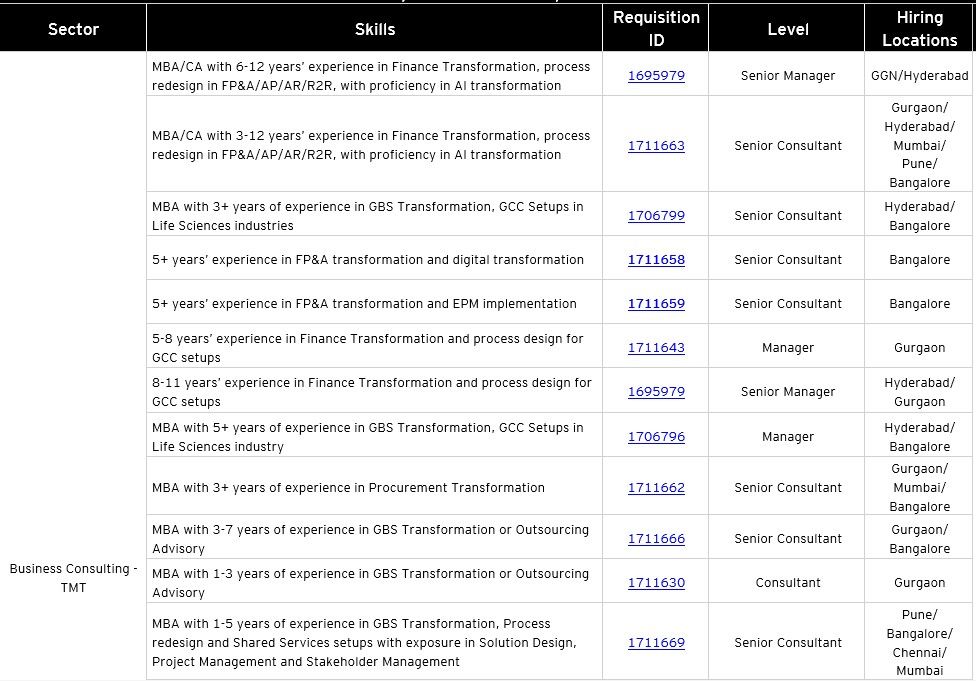Open requisition link 1711662

(656, 488)
